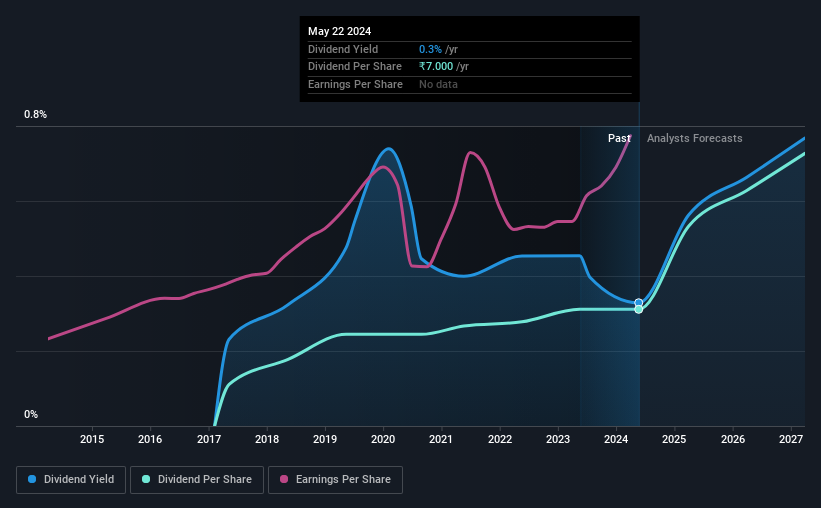Image resolution: width=821 pixels, height=508 pixels.
Task: Click the Earnings Per Share row label in tooltip
Action: click(356, 84)
